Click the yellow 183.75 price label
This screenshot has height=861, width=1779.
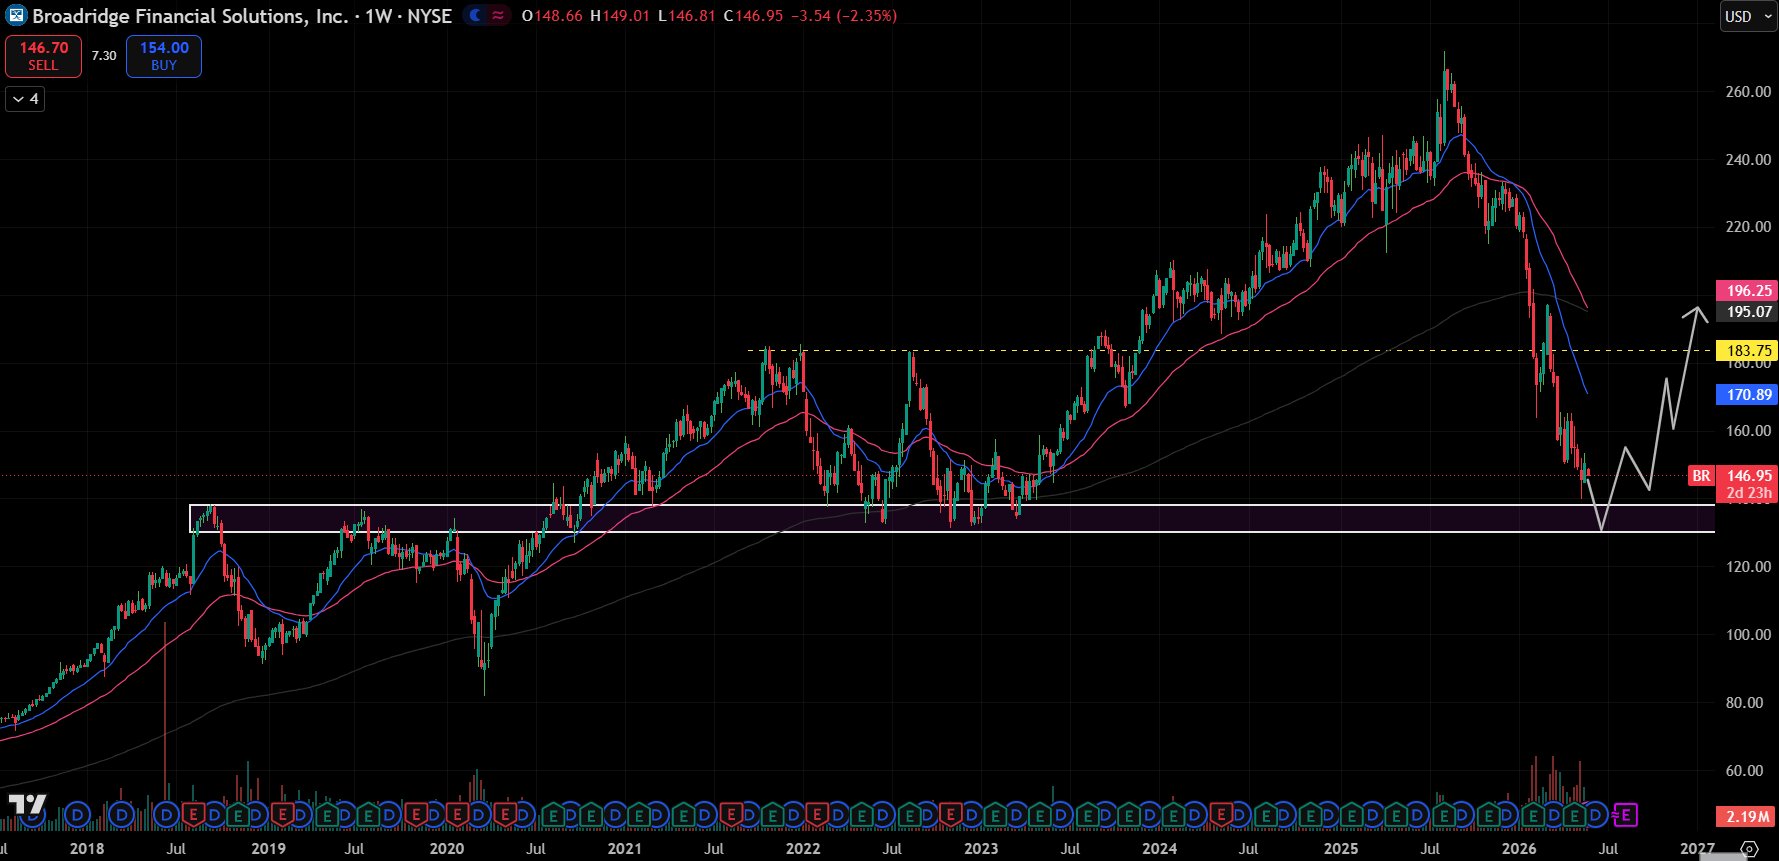click(x=1747, y=351)
